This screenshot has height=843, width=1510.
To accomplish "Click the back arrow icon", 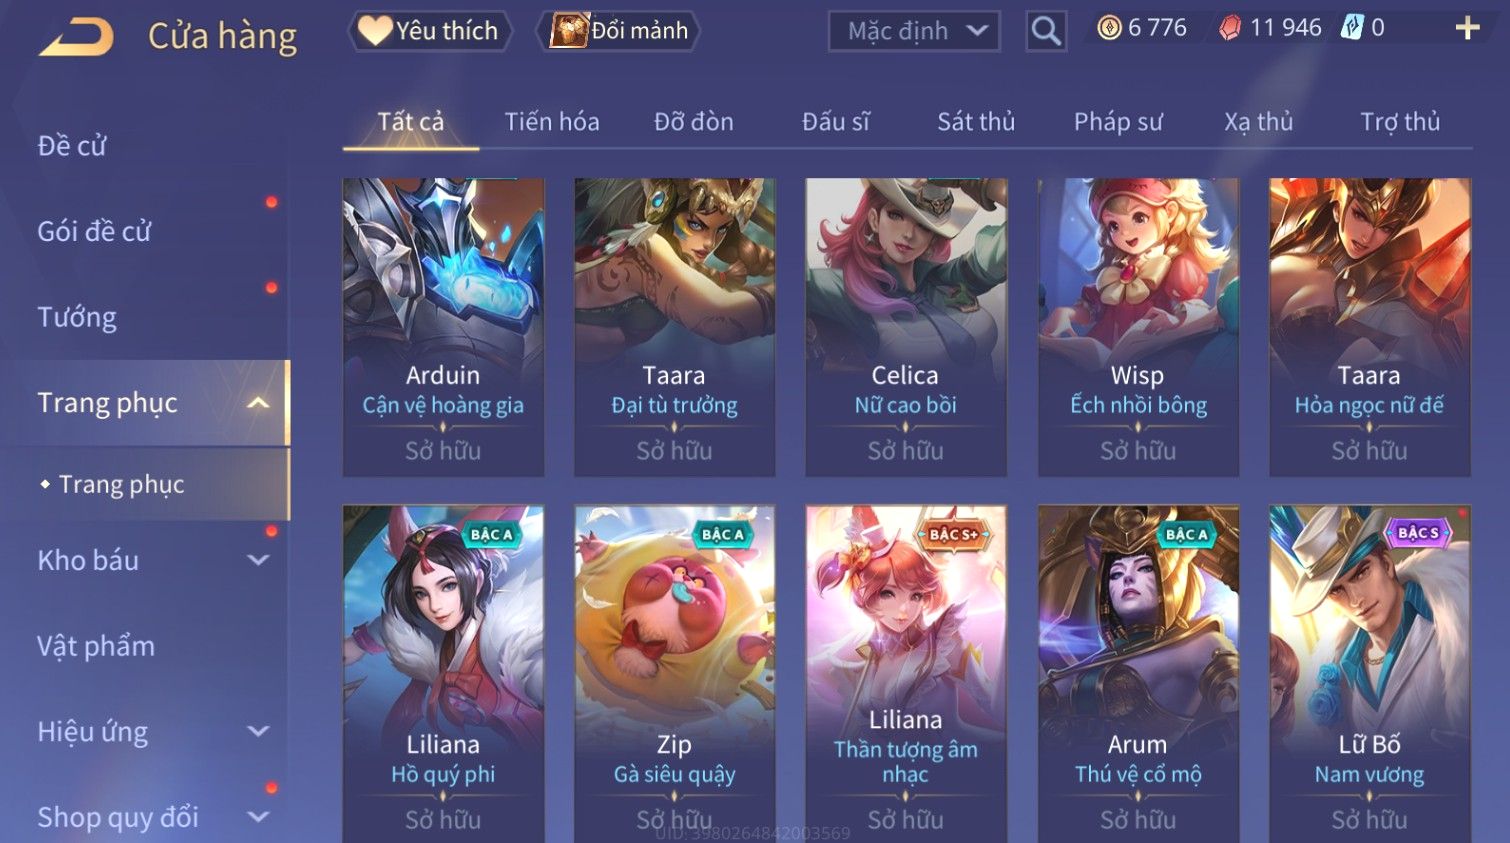I will pyautogui.click(x=77, y=37).
